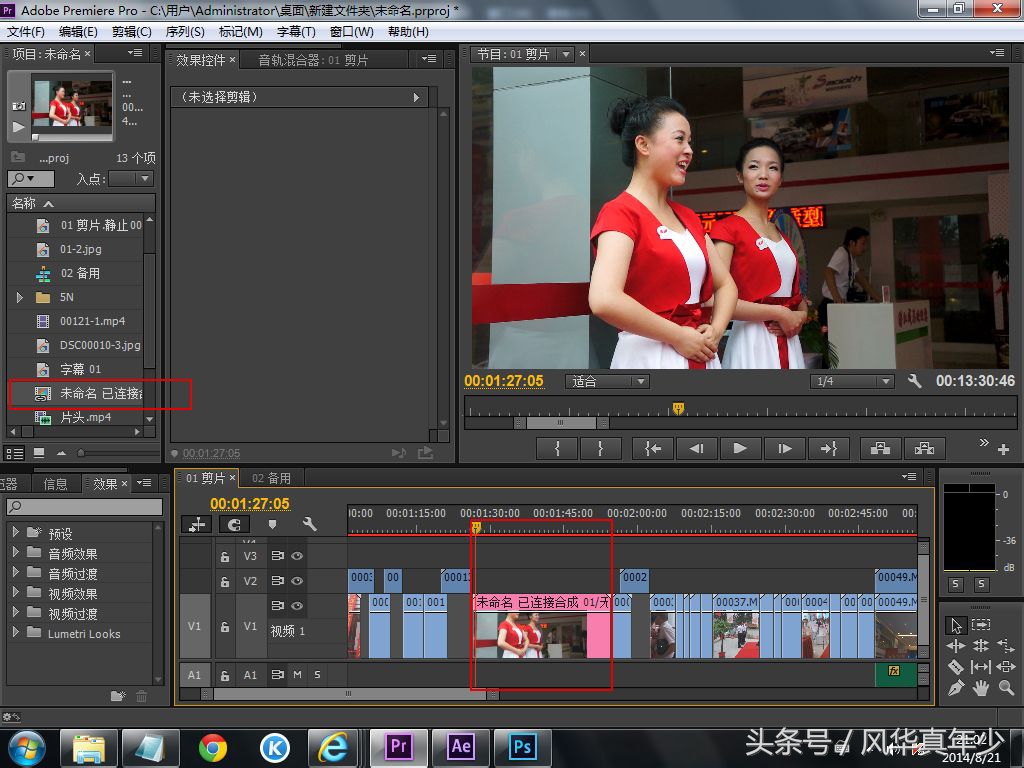Click the Lift button in Program monitor
Image resolution: width=1024 pixels, height=768 pixels.
(880, 449)
